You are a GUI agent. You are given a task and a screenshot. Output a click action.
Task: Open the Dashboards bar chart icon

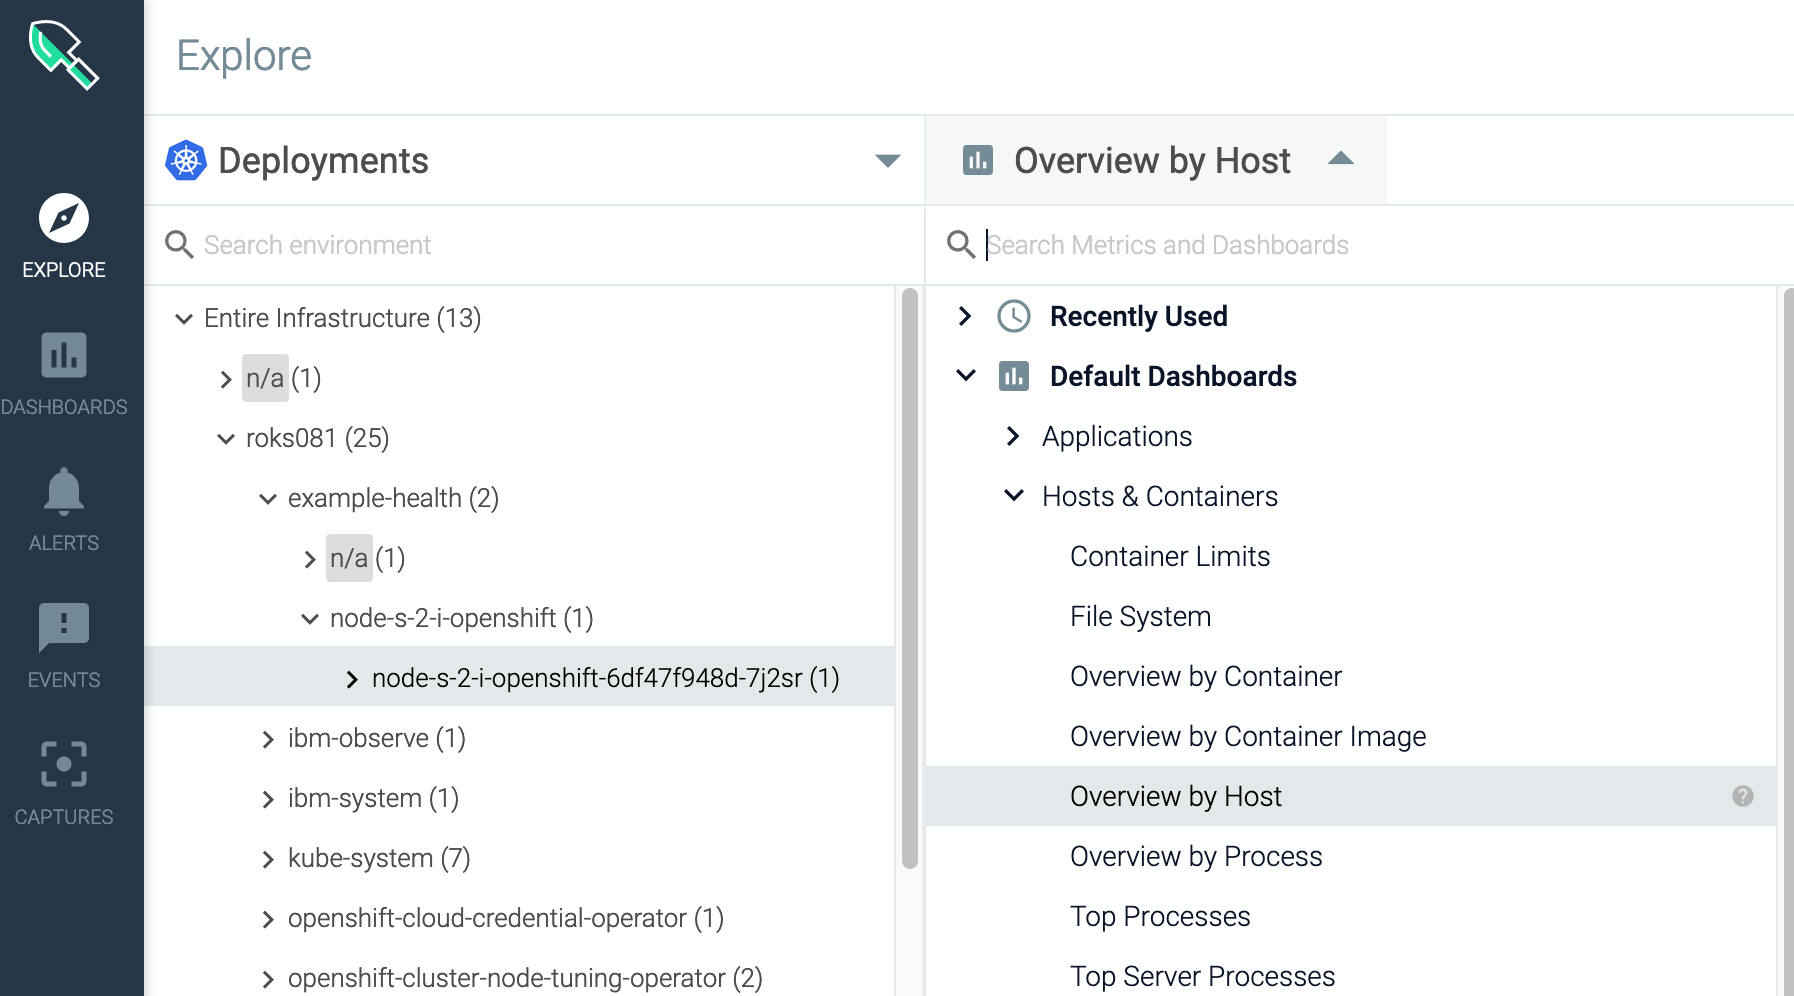[64, 355]
